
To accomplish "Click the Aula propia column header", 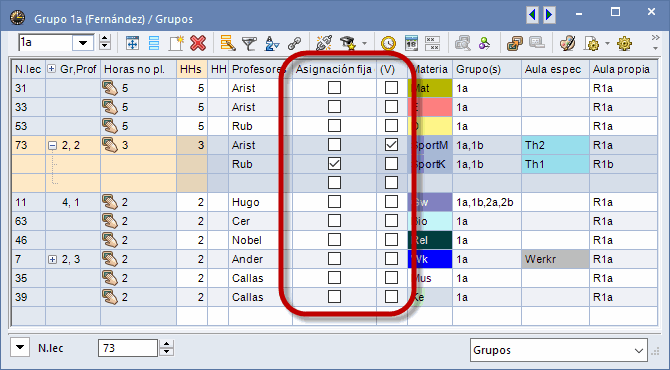I will (623, 69).
